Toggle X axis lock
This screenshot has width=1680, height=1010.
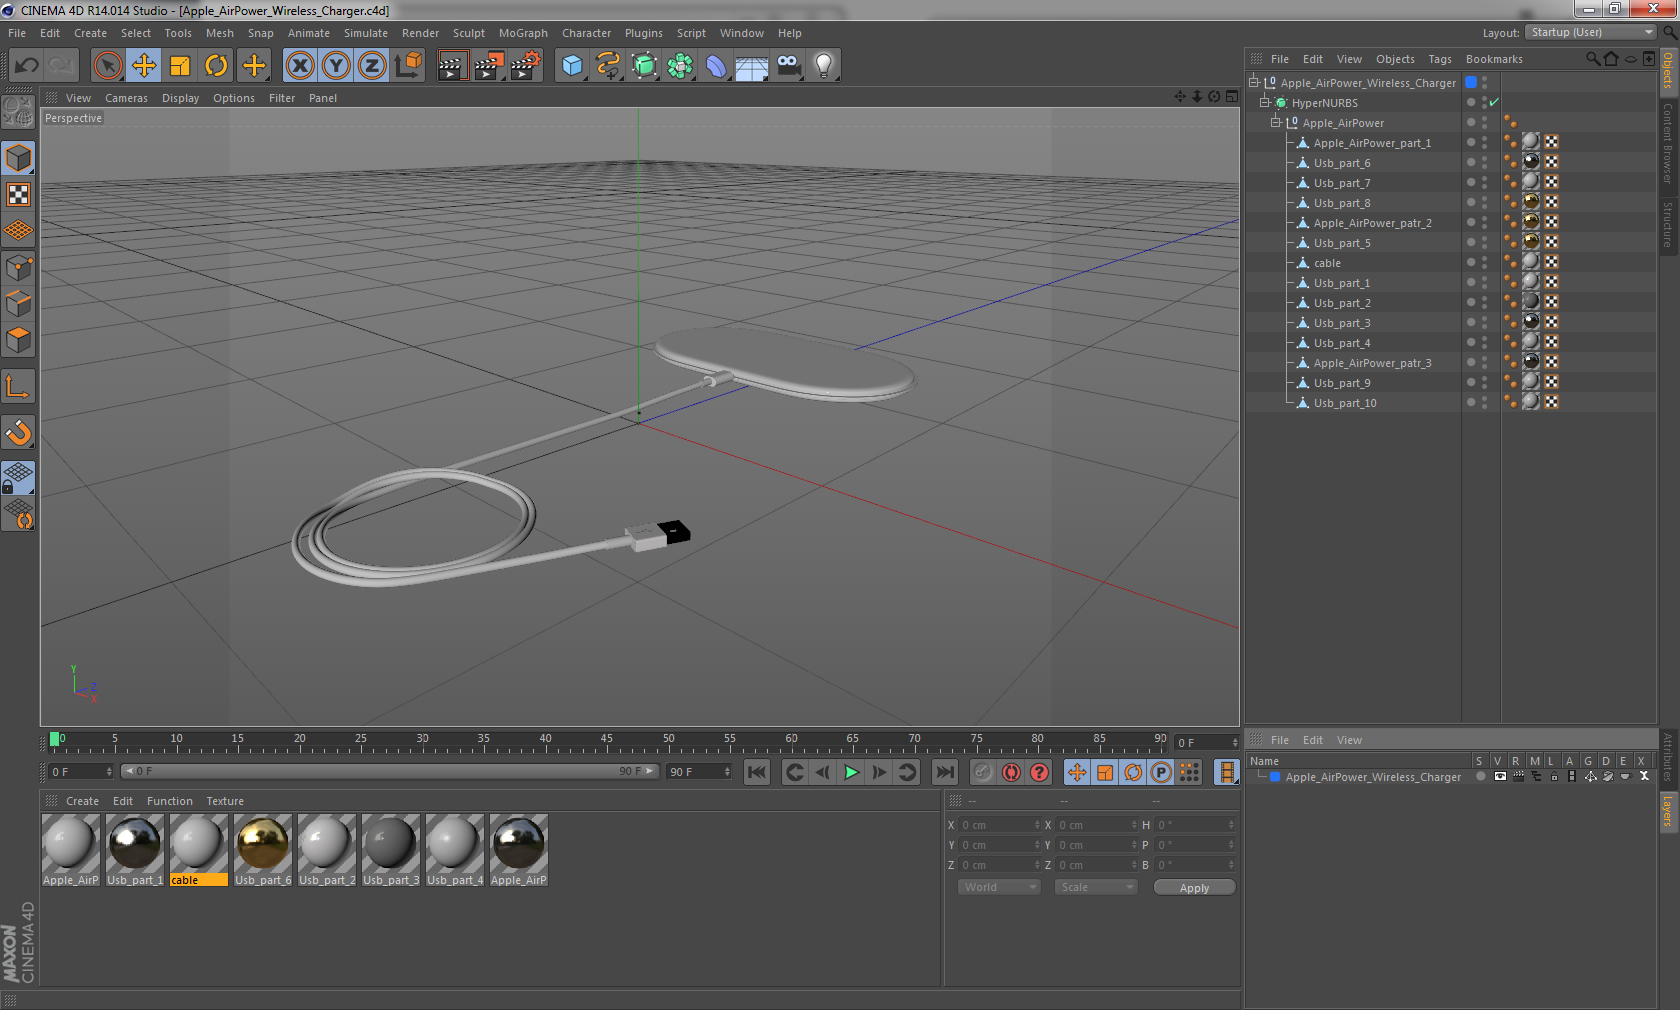coord(299,66)
